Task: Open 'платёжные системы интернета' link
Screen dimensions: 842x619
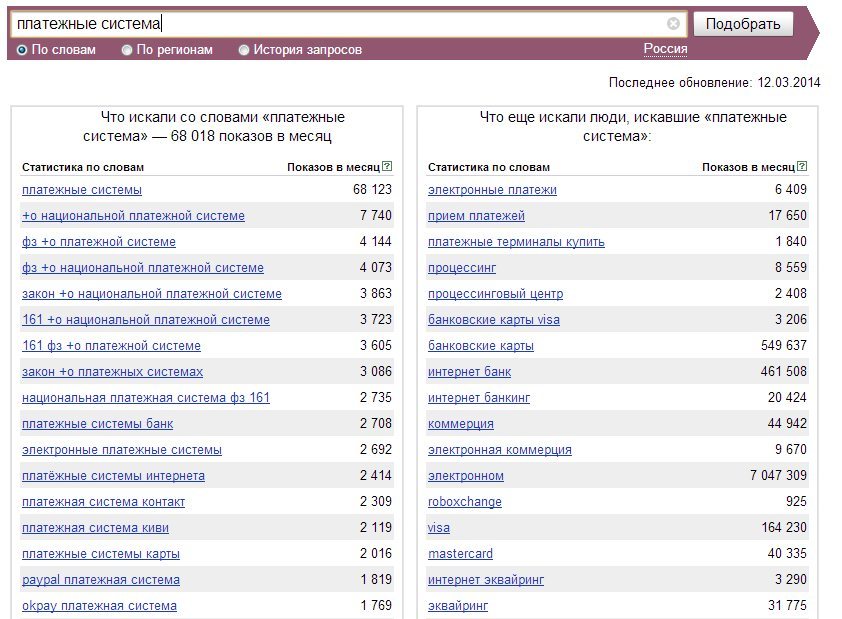Action: pyautogui.click(x=113, y=476)
